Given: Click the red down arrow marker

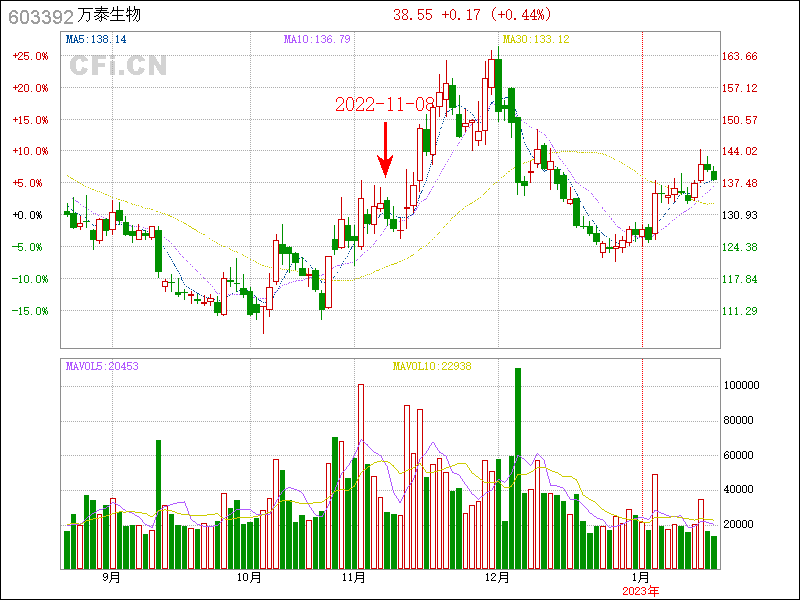Looking at the screenshot, I should pos(385,150).
